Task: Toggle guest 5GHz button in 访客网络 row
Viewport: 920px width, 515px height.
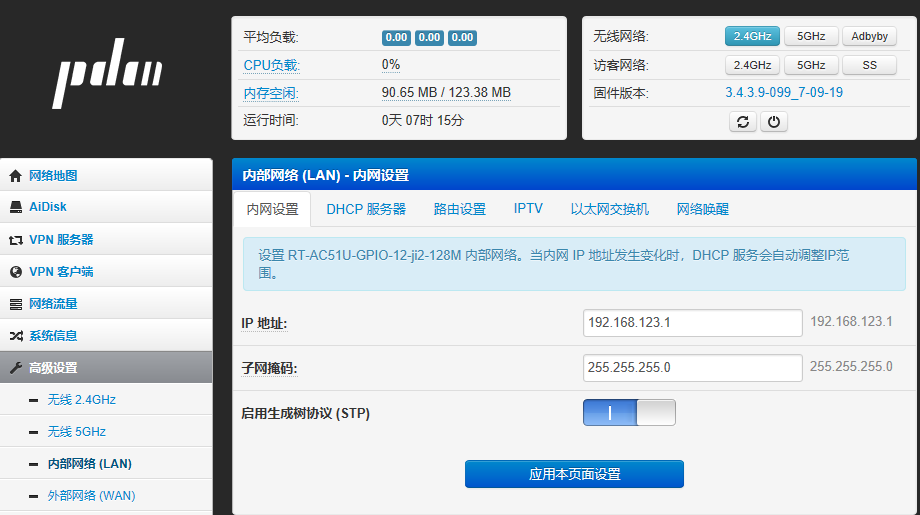Action: (x=811, y=65)
